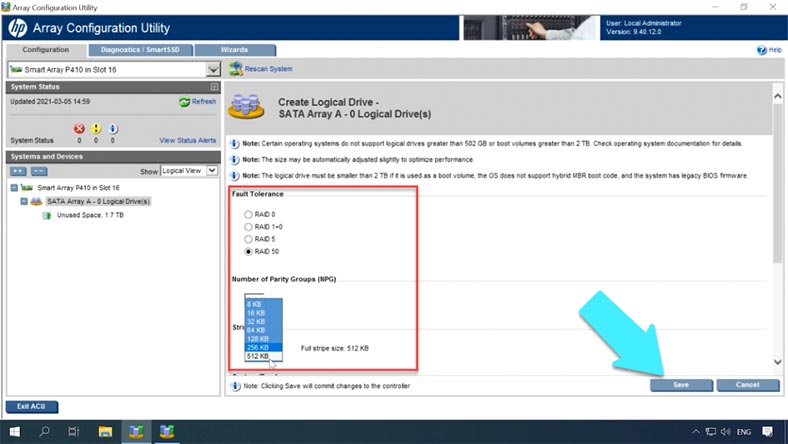This screenshot has height=444, width=788.
Task: Show hidden tray icons chevron
Action: [696, 432]
